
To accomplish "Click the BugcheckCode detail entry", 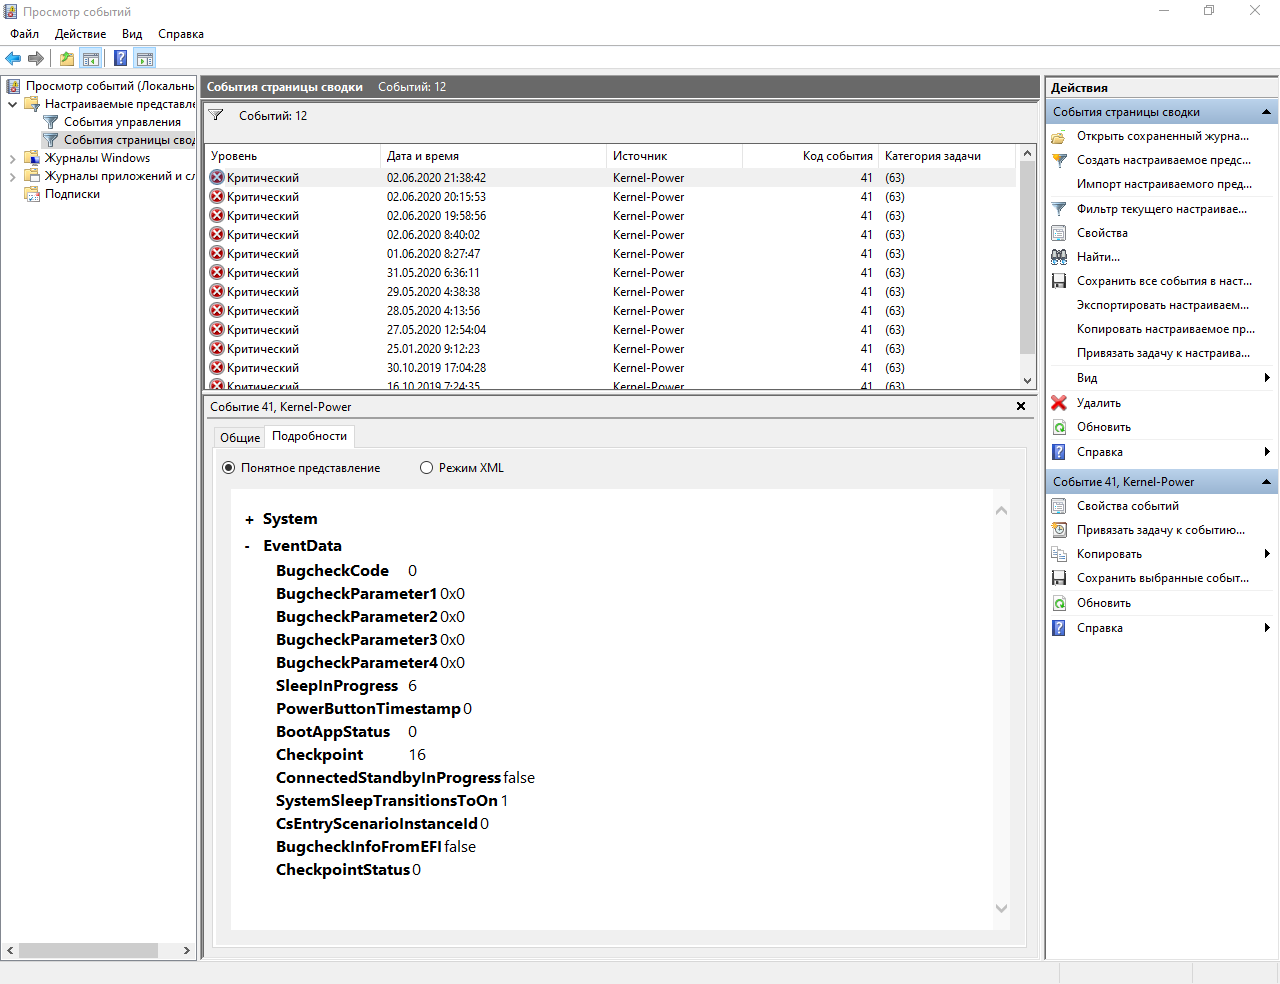I will (x=346, y=571).
